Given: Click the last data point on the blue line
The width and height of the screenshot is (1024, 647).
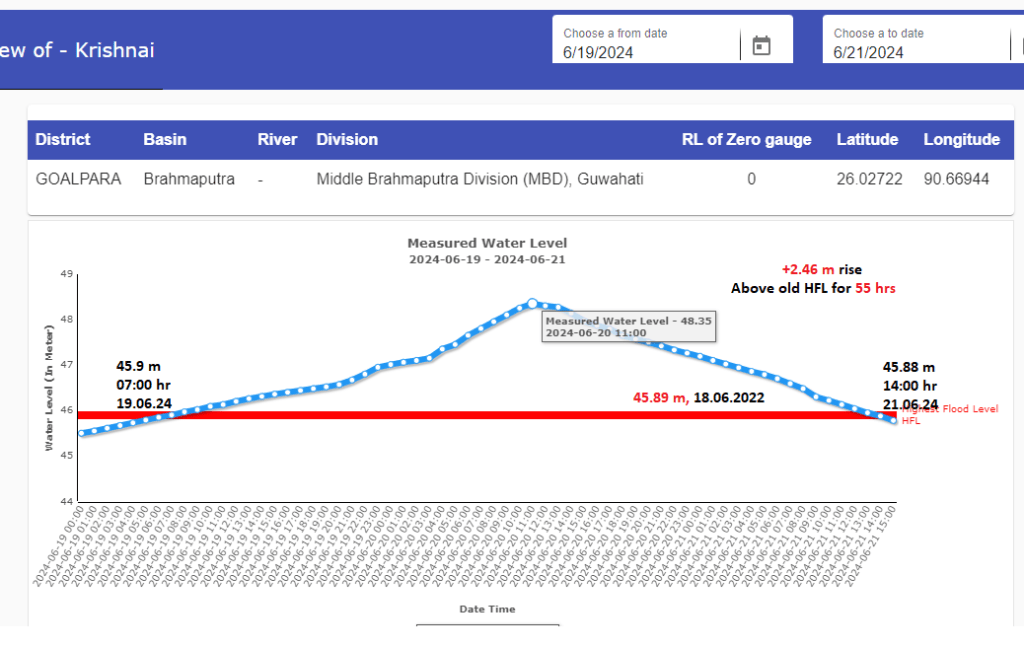Looking at the screenshot, I should point(893,421).
